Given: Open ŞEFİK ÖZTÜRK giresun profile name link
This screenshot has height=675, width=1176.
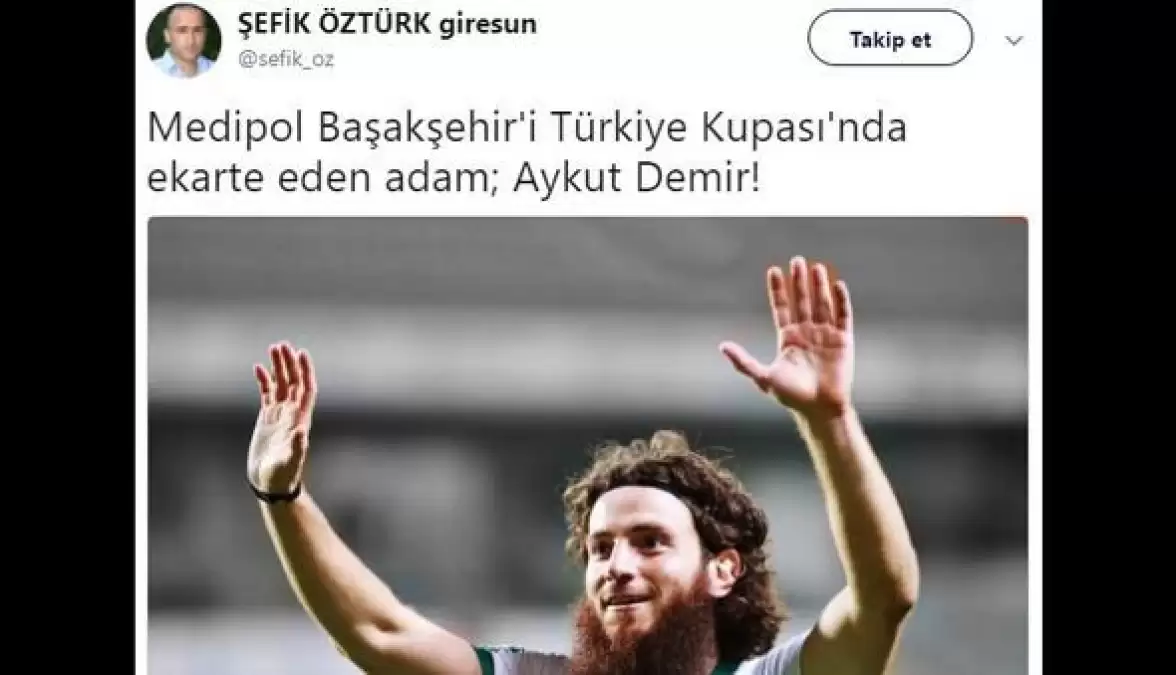Looking at the screenshot, I should pos(386,22).
